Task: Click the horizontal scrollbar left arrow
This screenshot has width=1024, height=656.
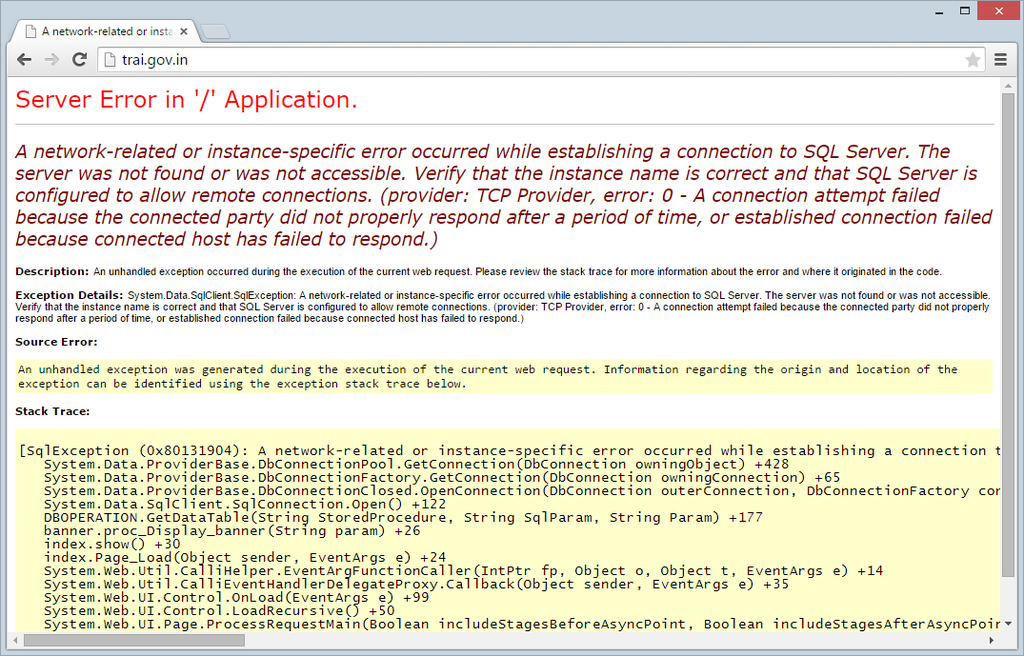Action: [x=15, y=640]
